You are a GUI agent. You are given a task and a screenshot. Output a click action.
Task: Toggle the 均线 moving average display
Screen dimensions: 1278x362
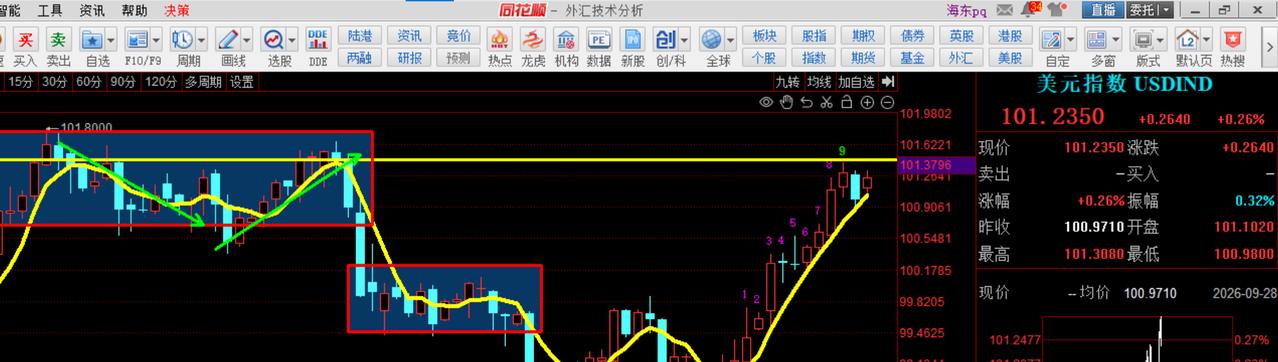coord(820,82)
